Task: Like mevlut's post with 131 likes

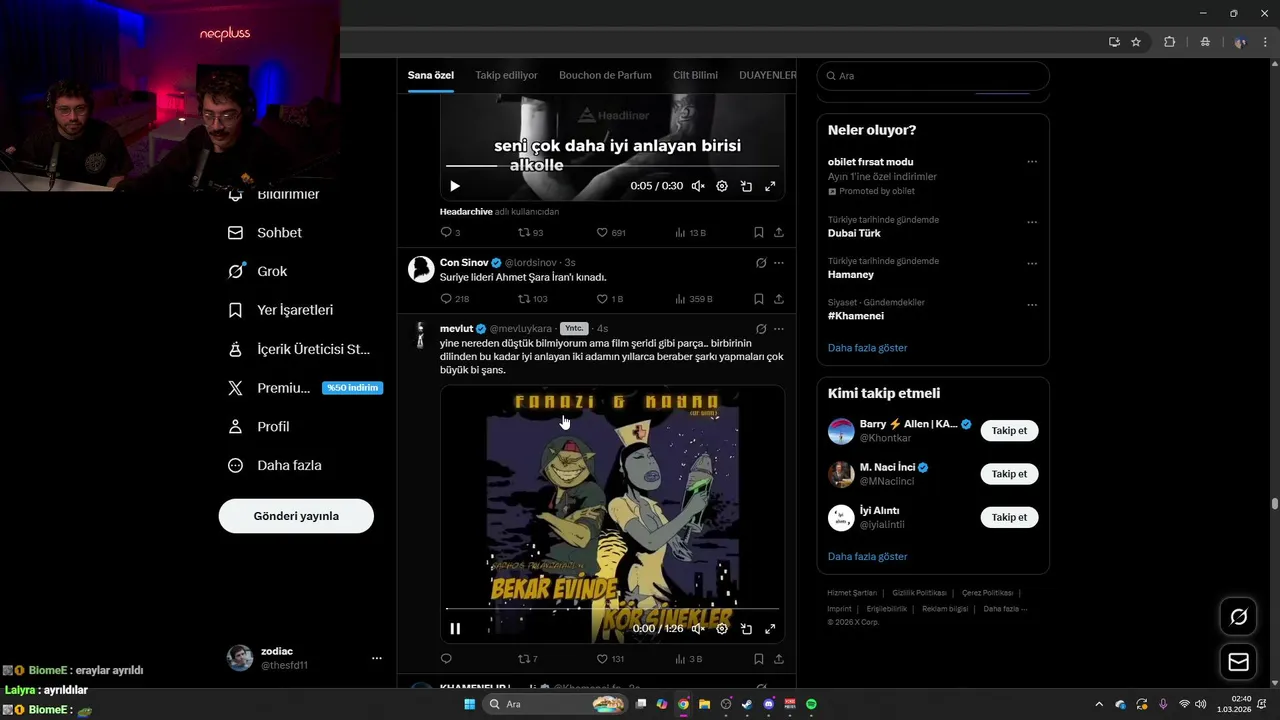Action: pos(602,659)
